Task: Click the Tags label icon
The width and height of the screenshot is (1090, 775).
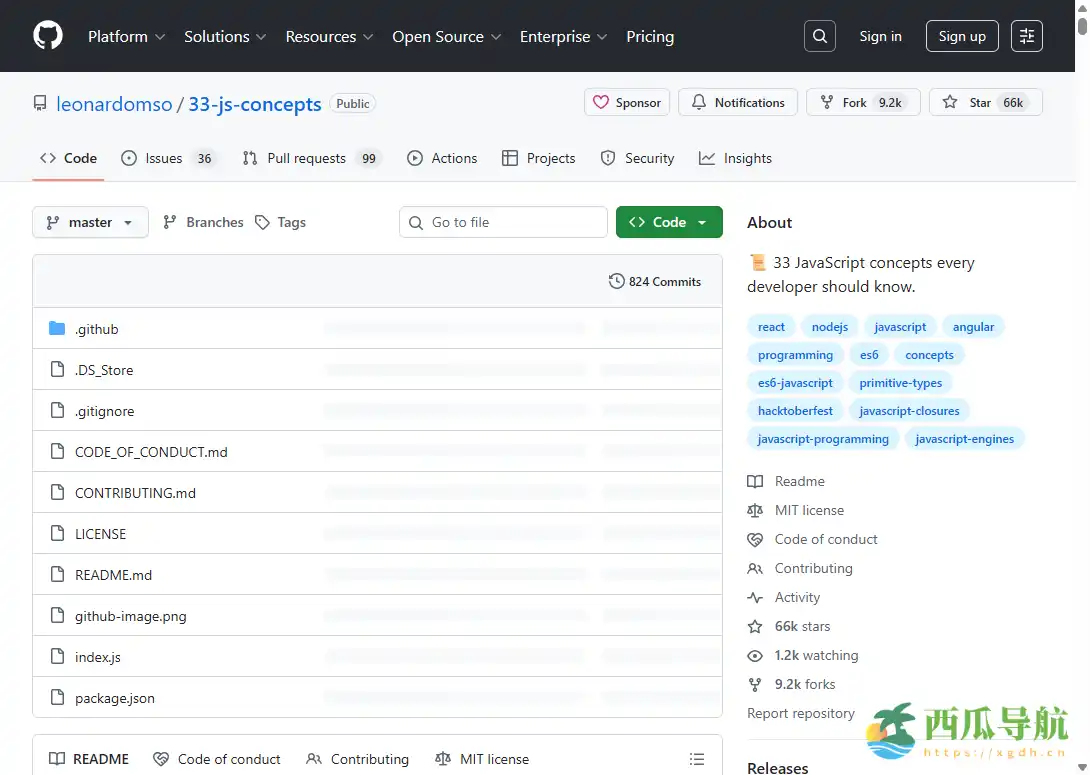Action: click(262, 222)
